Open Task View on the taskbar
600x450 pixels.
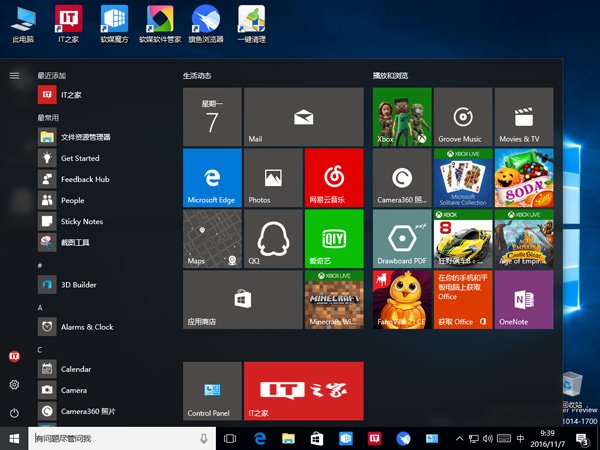pos(230,439)
